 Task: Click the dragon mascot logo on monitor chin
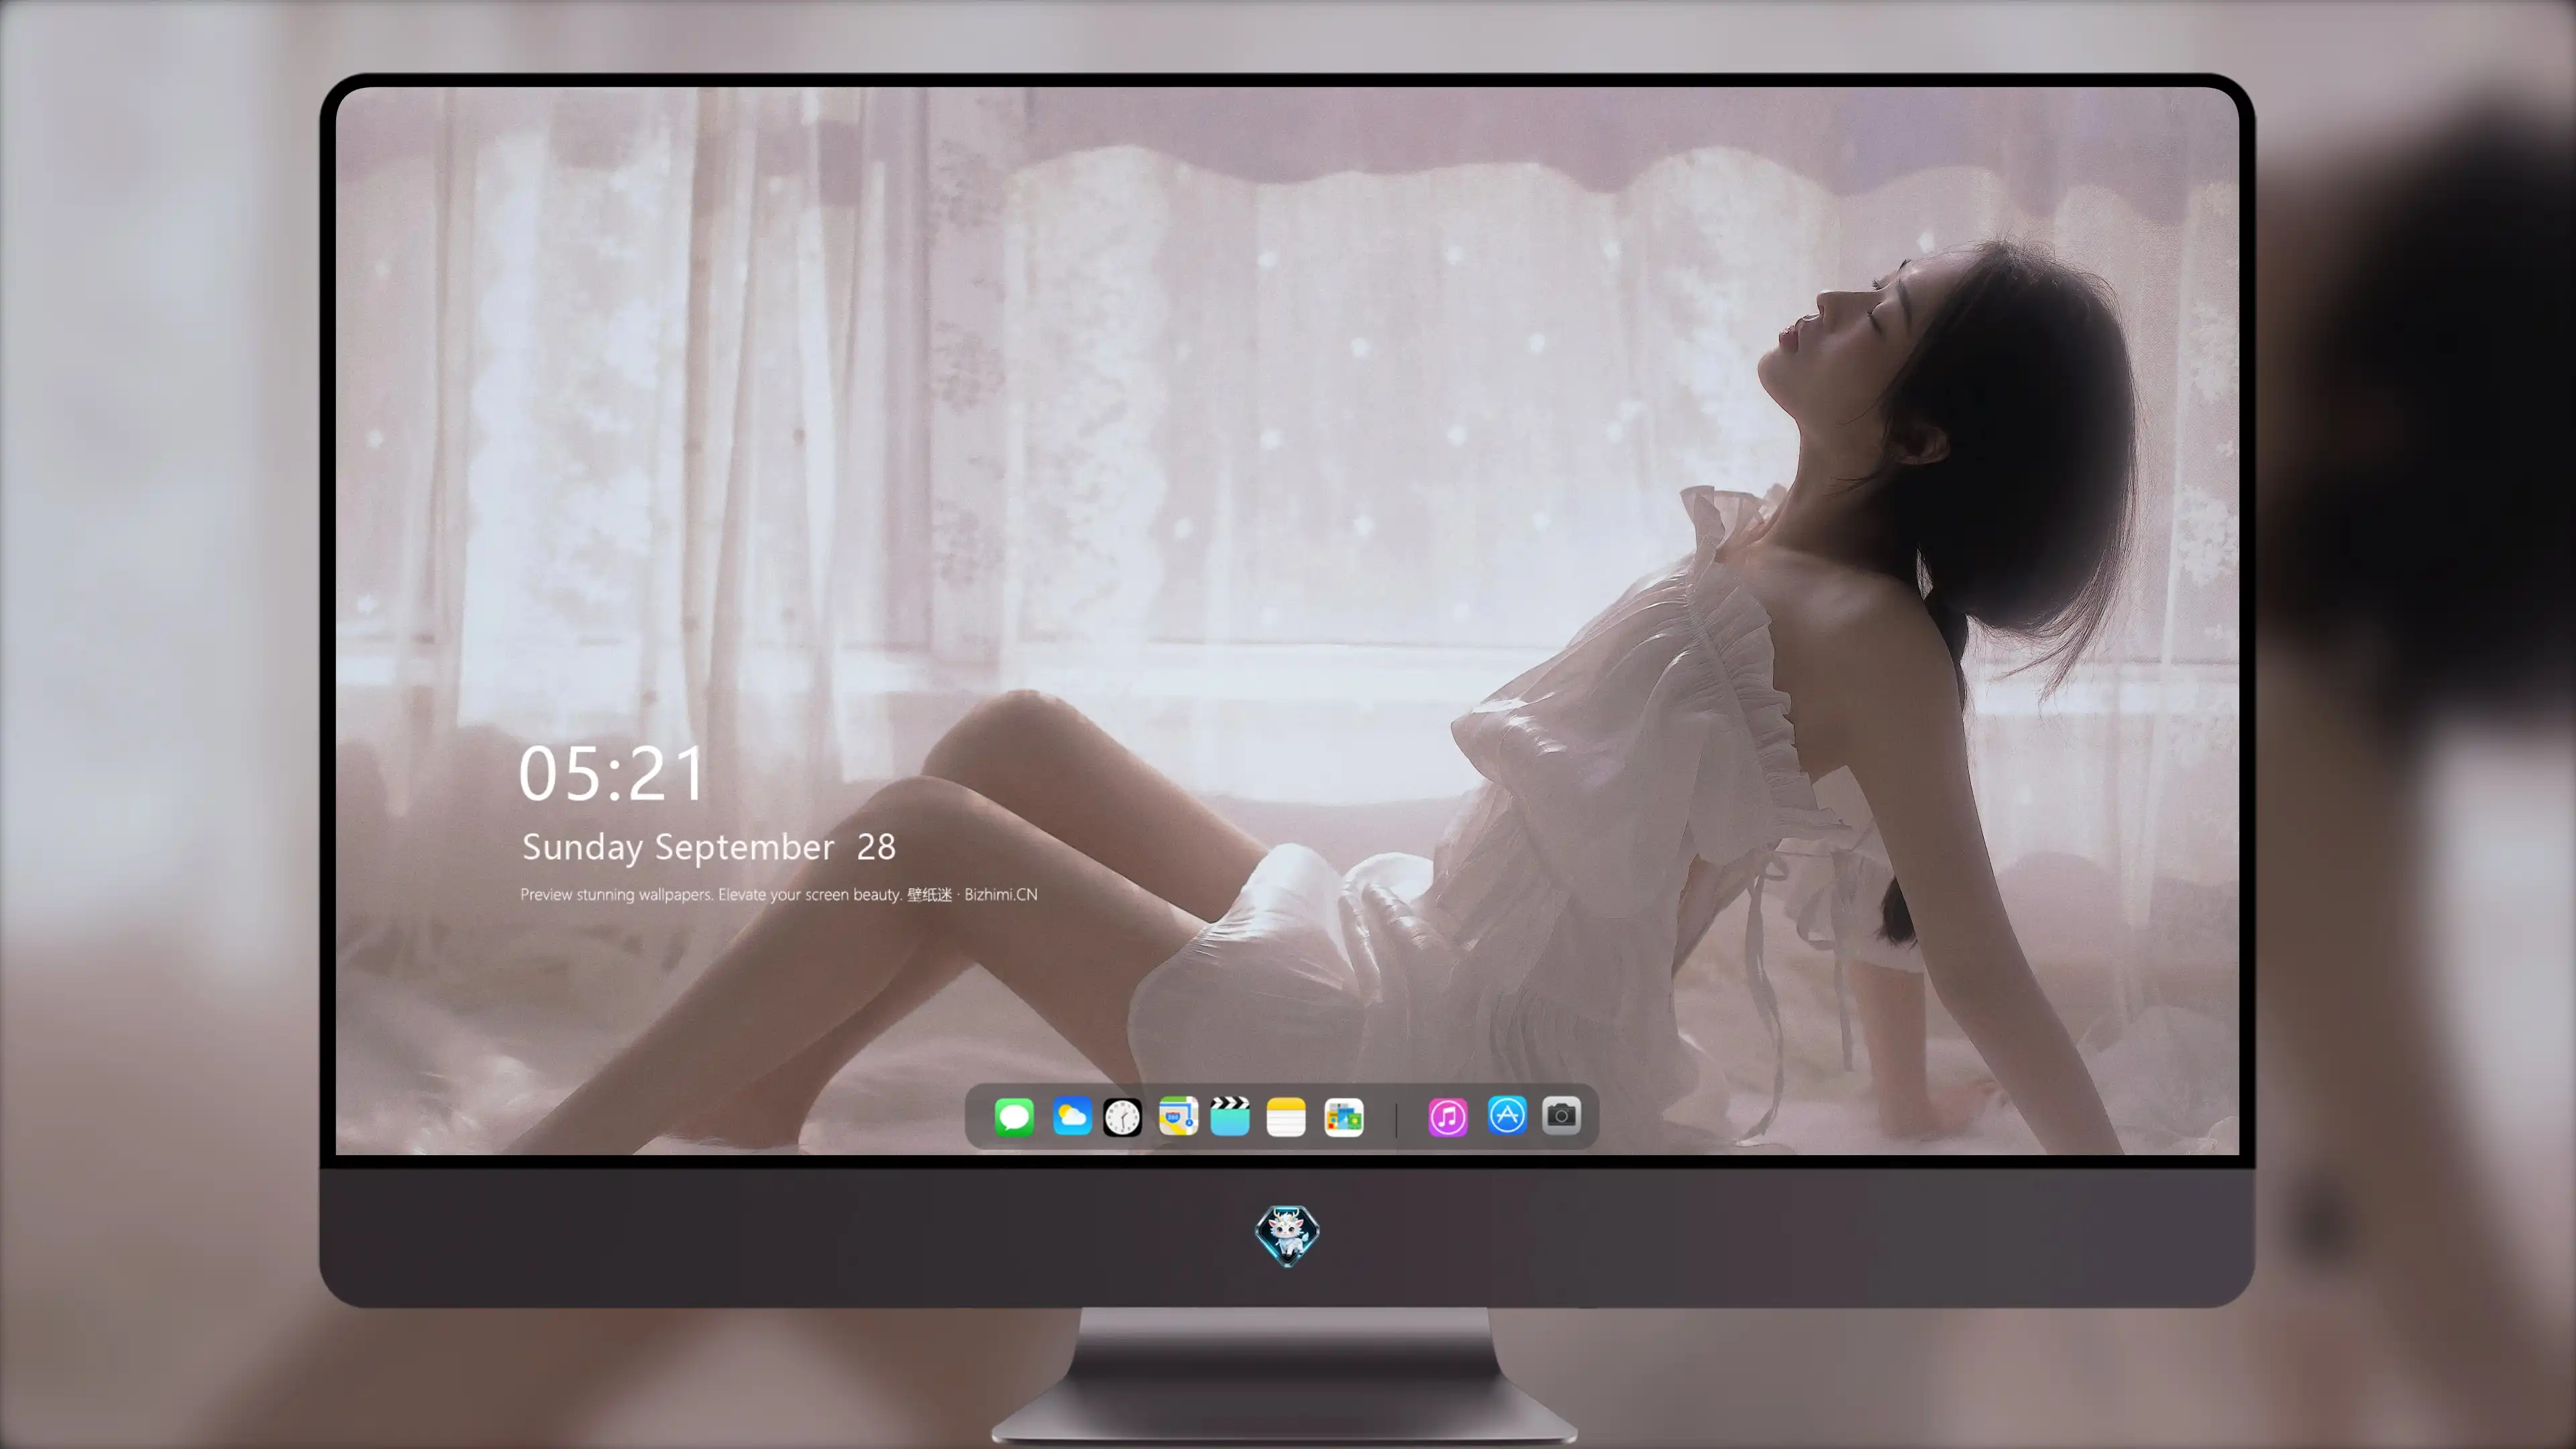pyautogui.click(x=1287, y=1235)
